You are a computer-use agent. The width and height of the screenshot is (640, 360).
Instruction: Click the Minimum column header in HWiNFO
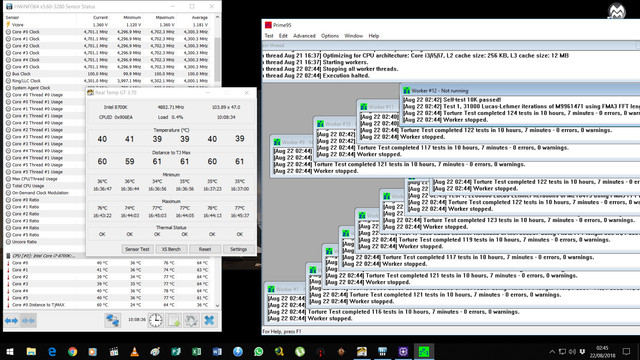[132, 18]
